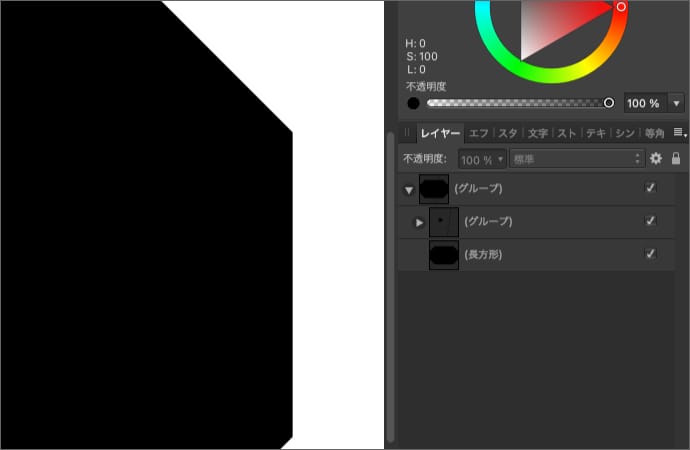The height and width of the screenshot is (450, 690).
Task: Click the 長方形 layer thumbnail
Action: coord(443,255)
